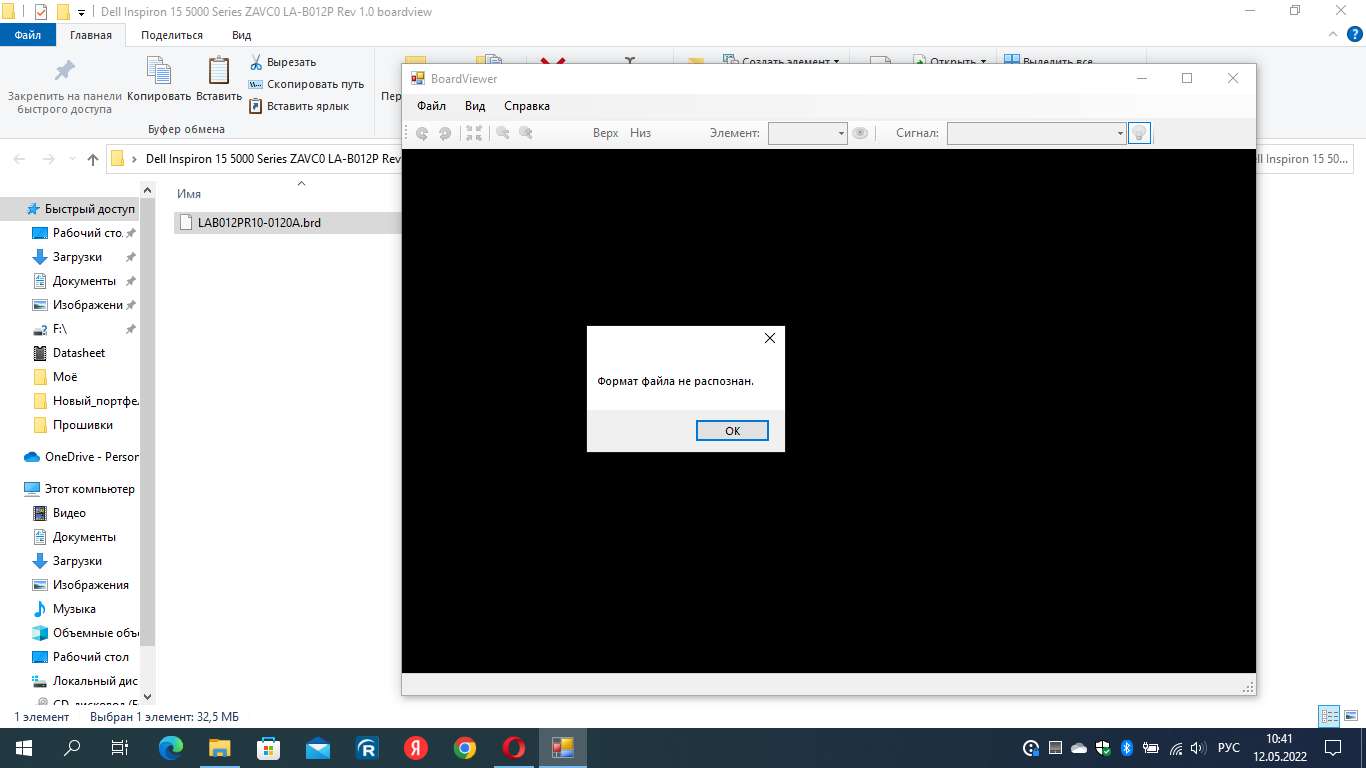Click Закрепить на панели быстрого доступа pin
Screen dimensions: 1366x768
pyautogui.click(x=64, y=86)
